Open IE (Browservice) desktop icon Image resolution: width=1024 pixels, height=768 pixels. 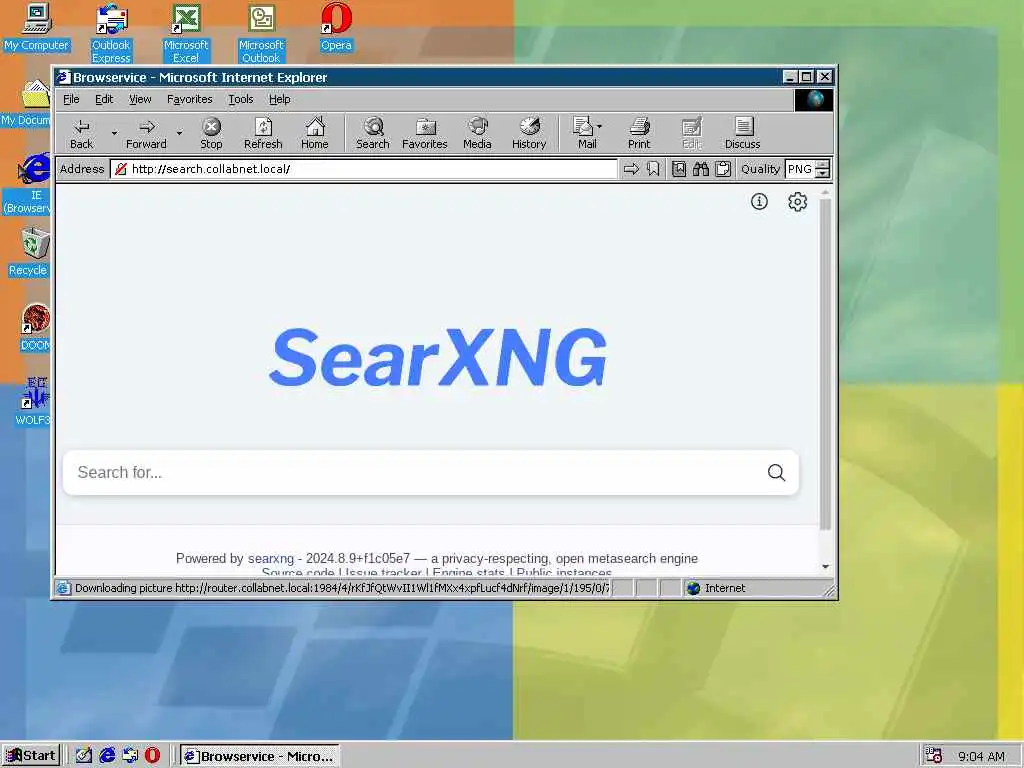pyautogui.click(x=29, y=184)
